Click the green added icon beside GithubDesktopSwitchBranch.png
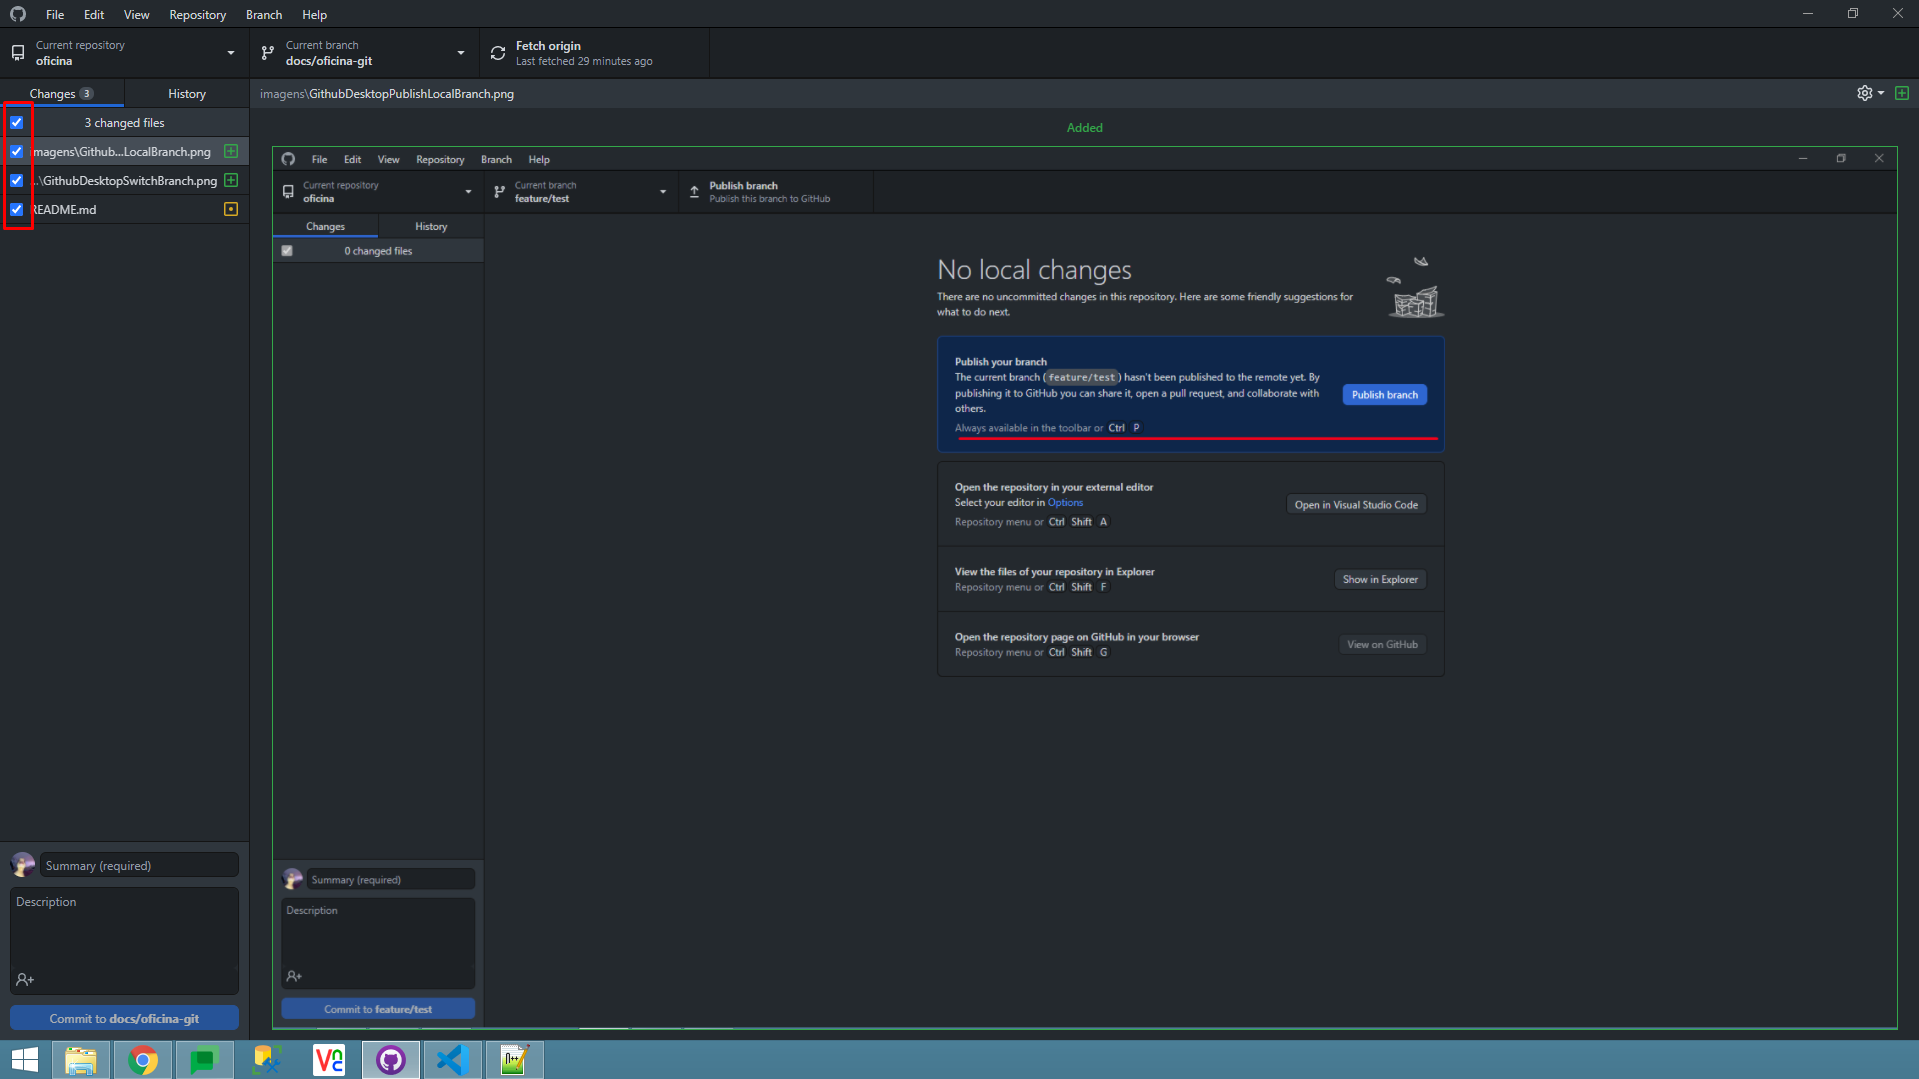This screenshot has width=1919, height=1079. pos(231,180)
